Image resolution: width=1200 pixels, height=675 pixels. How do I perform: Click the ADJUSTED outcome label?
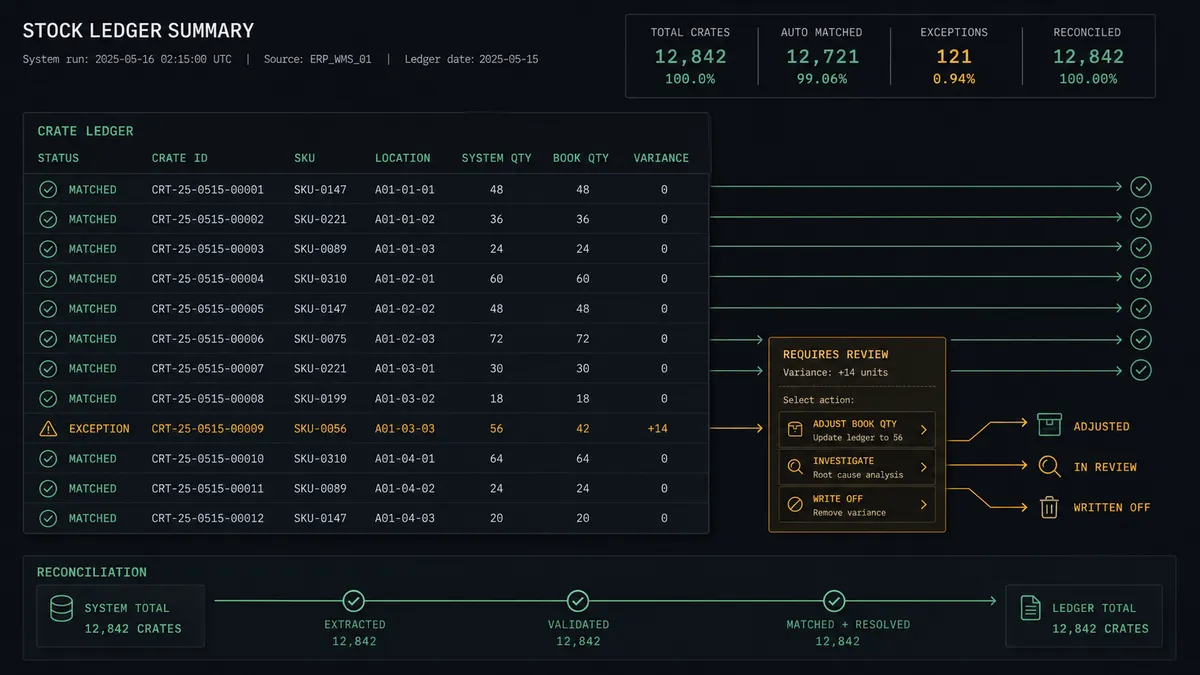pos(1102,426)
